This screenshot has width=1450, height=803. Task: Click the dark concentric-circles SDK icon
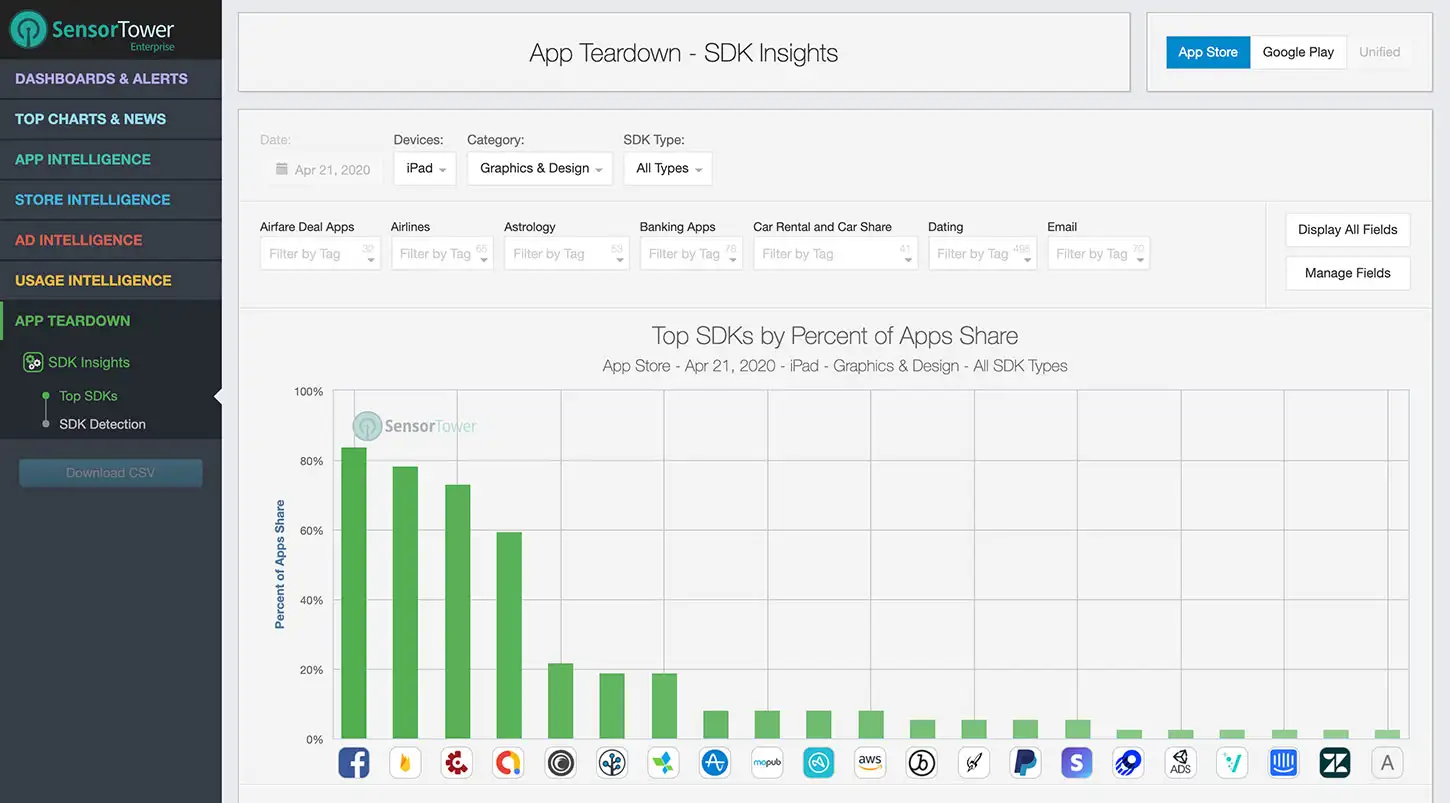pyautogui.click(x=560, y=763)
